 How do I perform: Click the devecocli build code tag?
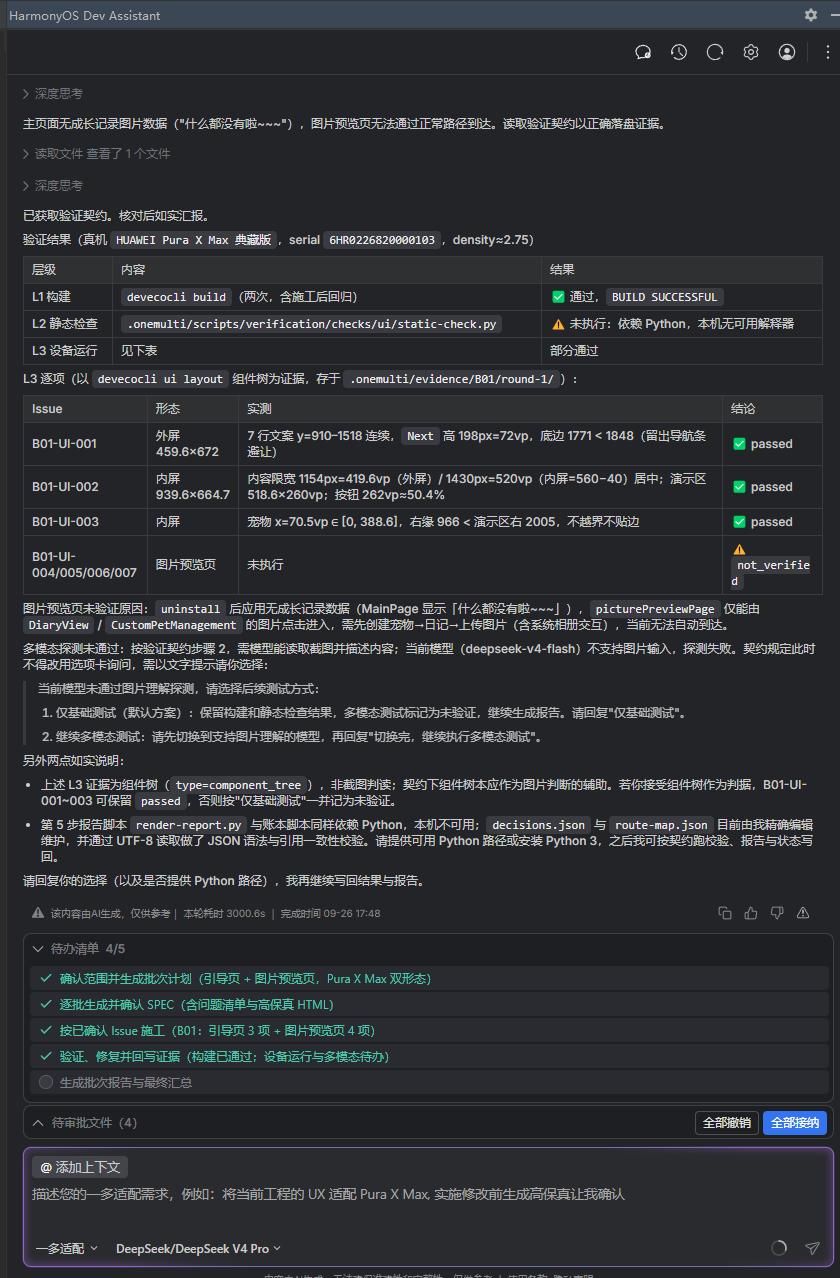pos(177,297)
